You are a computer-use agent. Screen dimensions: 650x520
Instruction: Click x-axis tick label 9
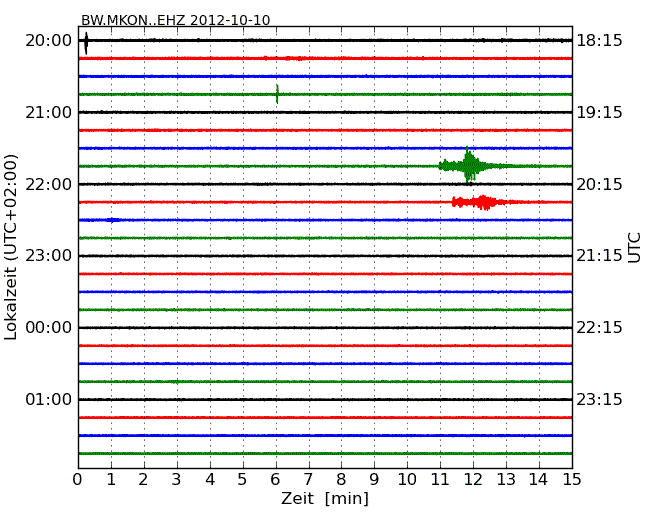[374, 480]
